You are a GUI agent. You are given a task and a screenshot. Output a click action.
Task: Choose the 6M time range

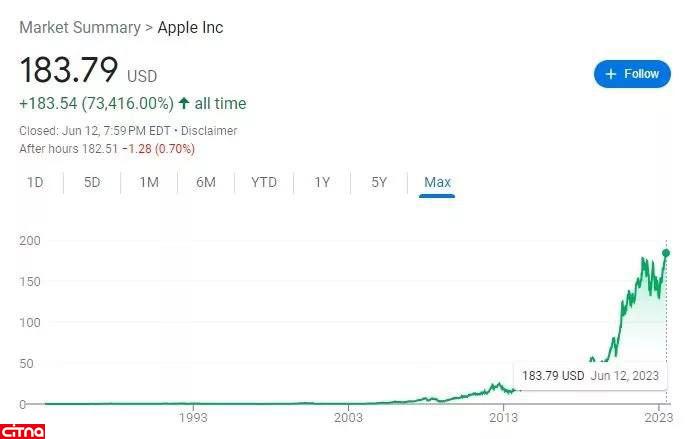coord(206,182)
